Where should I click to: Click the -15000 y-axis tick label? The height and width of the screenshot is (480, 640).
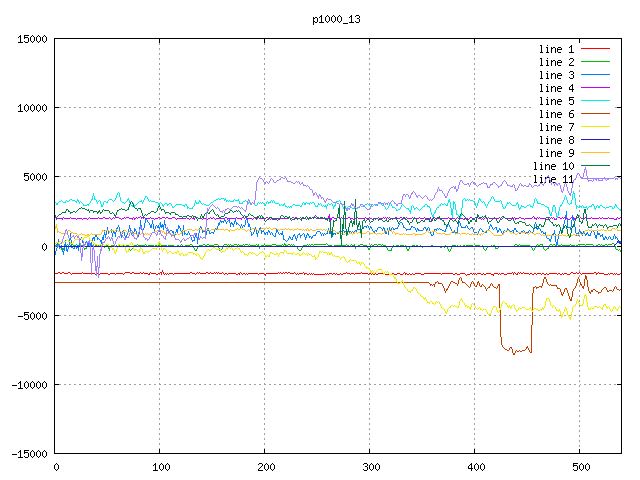click(27, 453)
